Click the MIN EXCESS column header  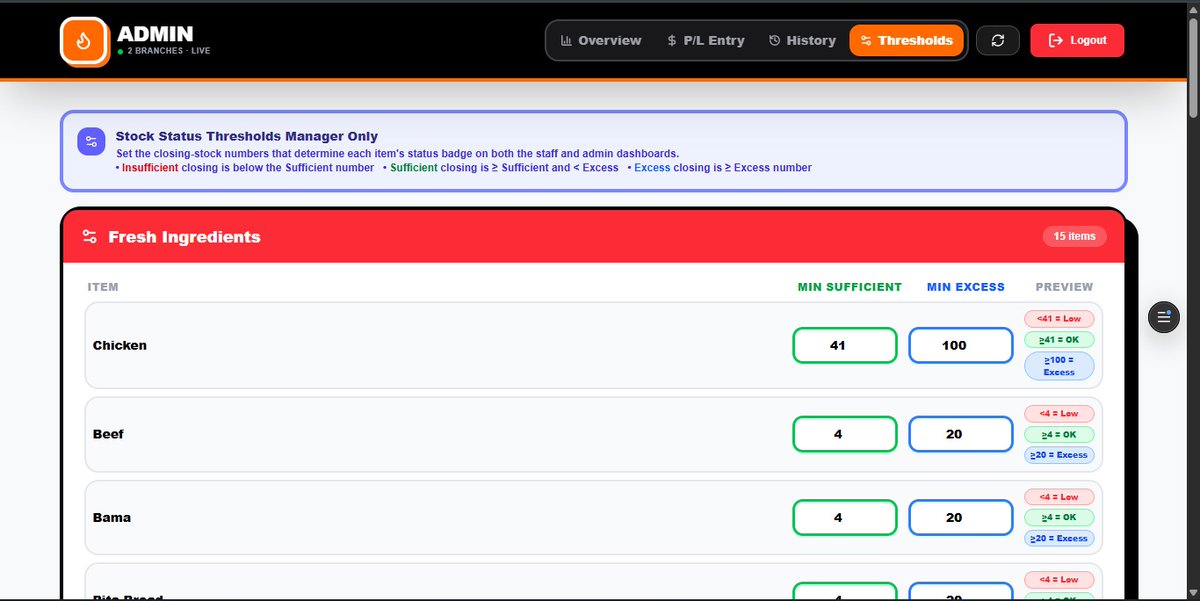(x=966, y=287)
